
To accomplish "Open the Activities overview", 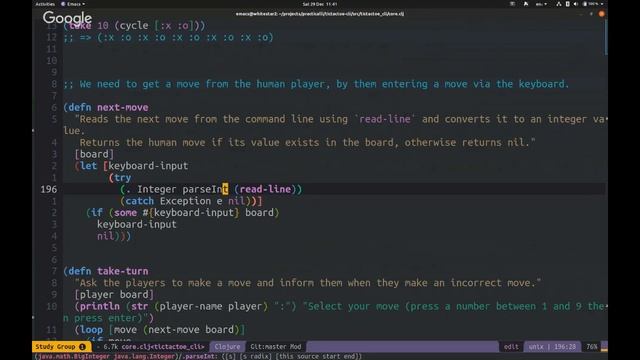I will point(45,4).
